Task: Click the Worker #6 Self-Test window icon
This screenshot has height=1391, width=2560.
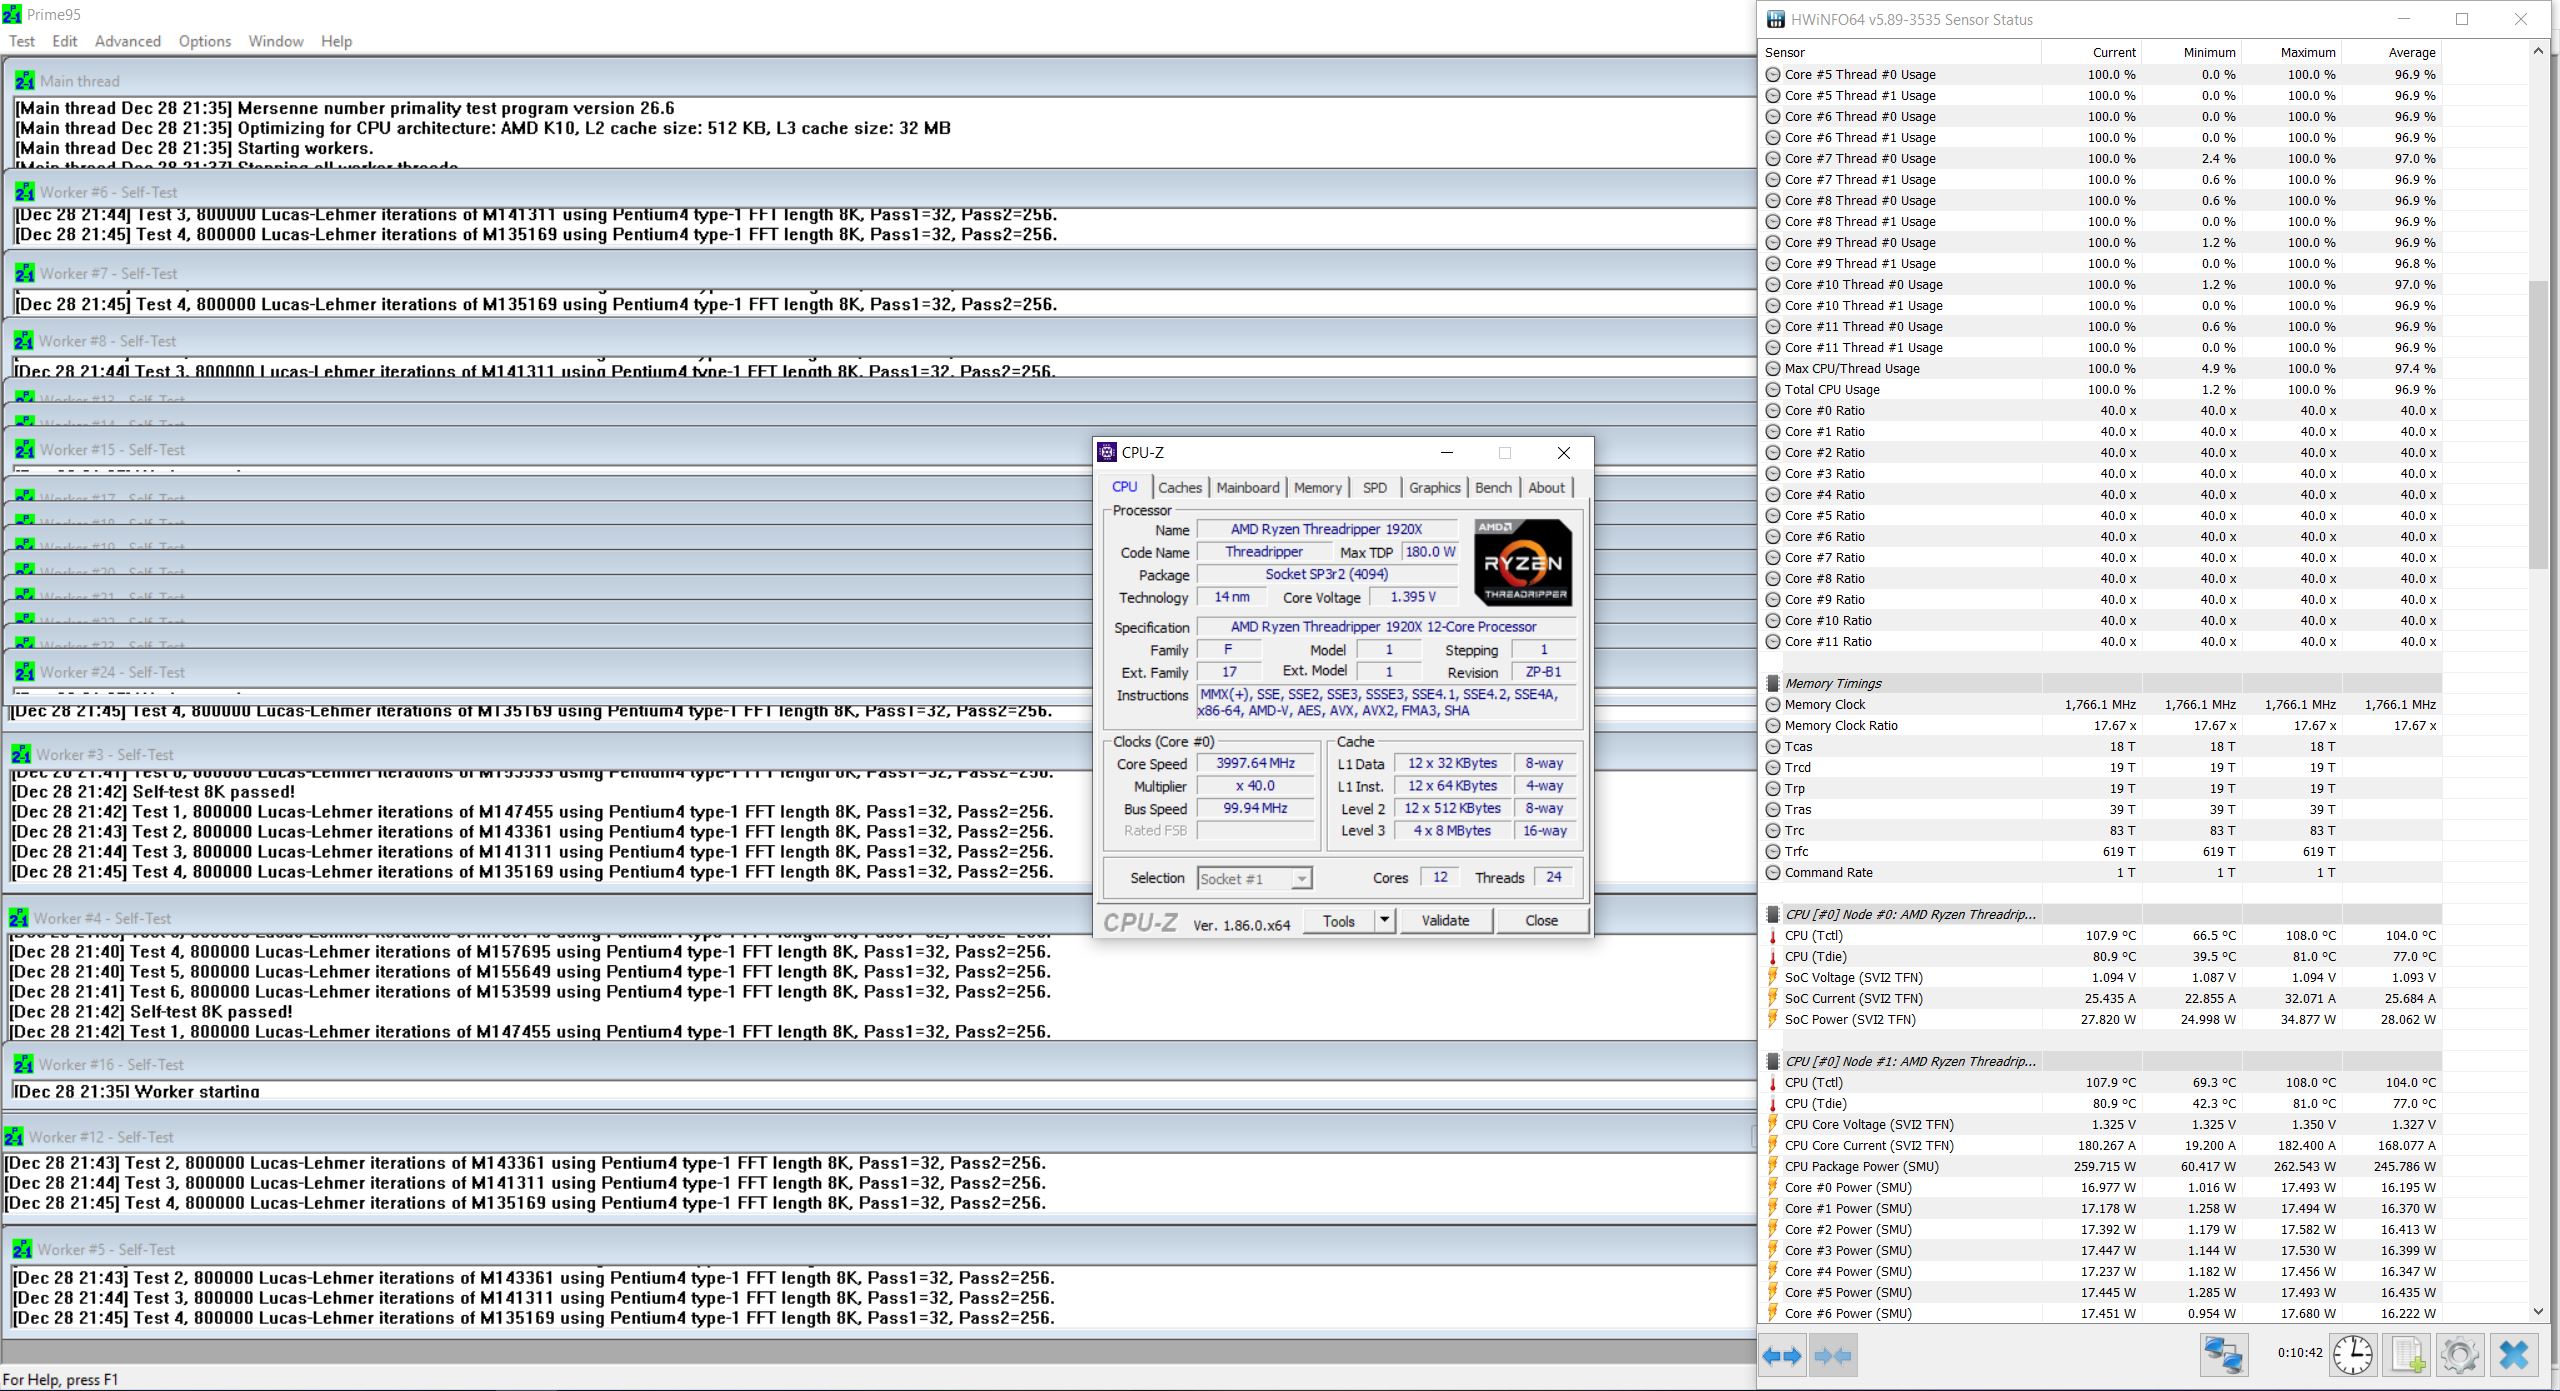Action: pyautogui.click(x=25, y=192)
